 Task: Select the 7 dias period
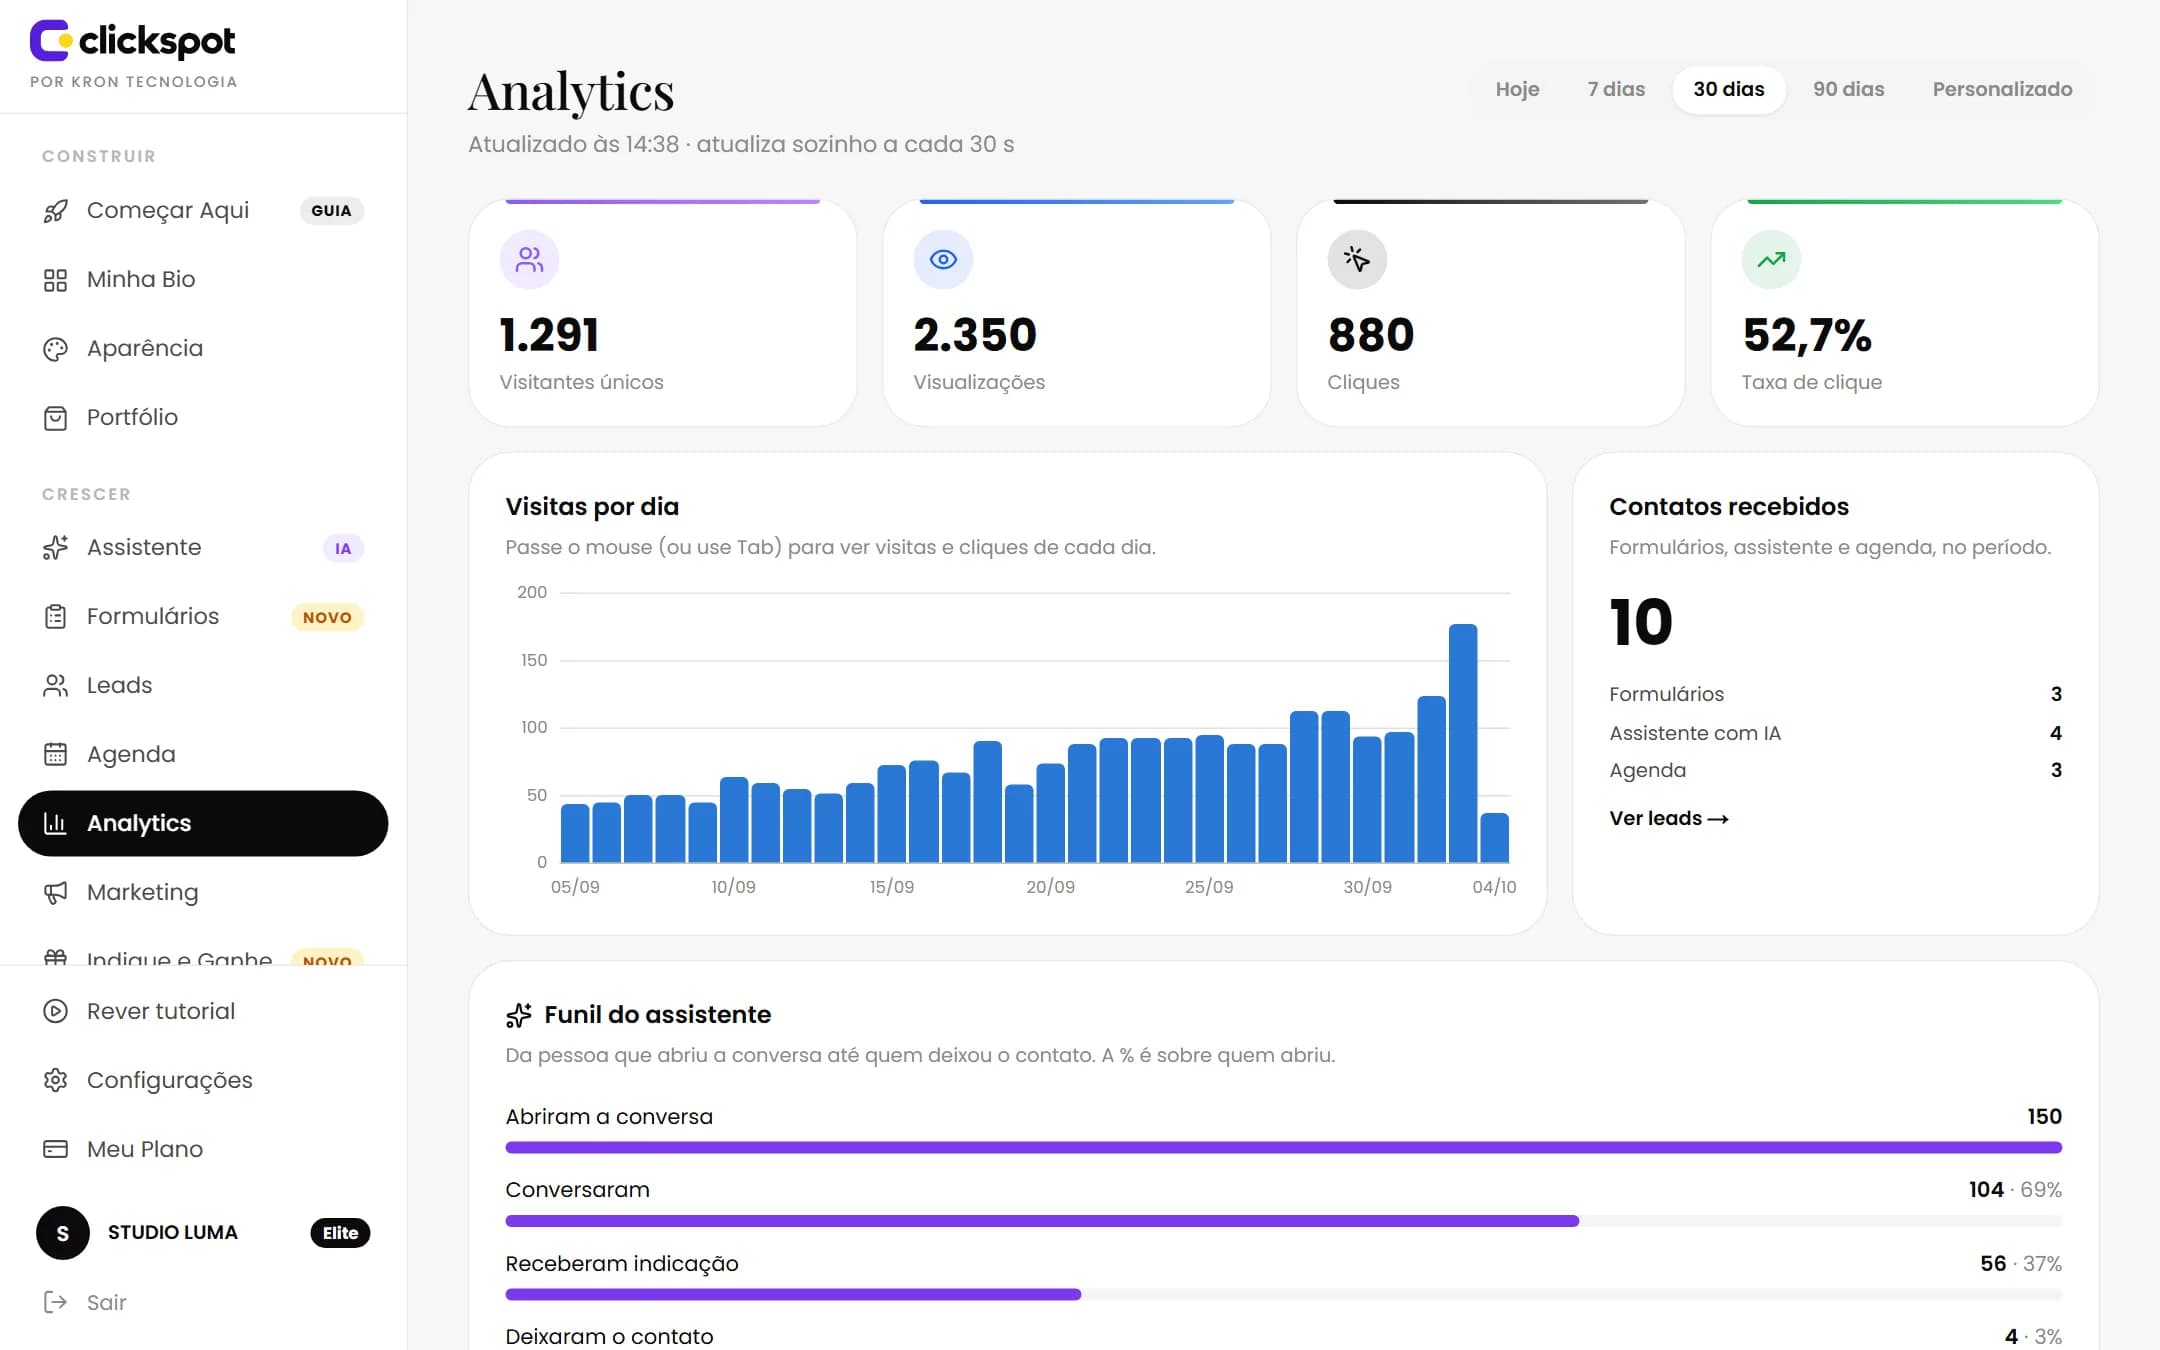point(1616,90)
